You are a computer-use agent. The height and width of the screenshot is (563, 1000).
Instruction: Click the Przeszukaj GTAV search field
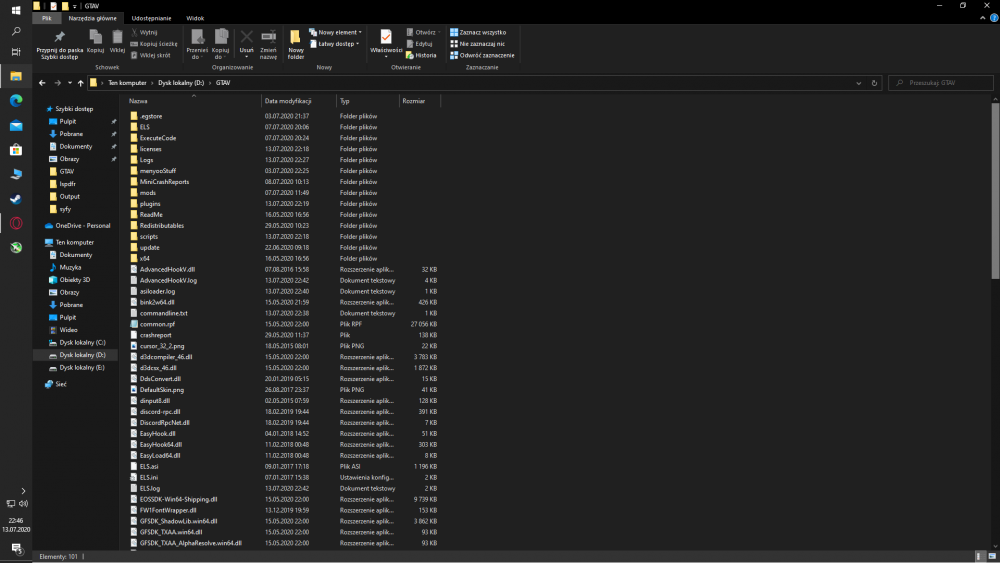pyautogui.click(x=941, y=83)
